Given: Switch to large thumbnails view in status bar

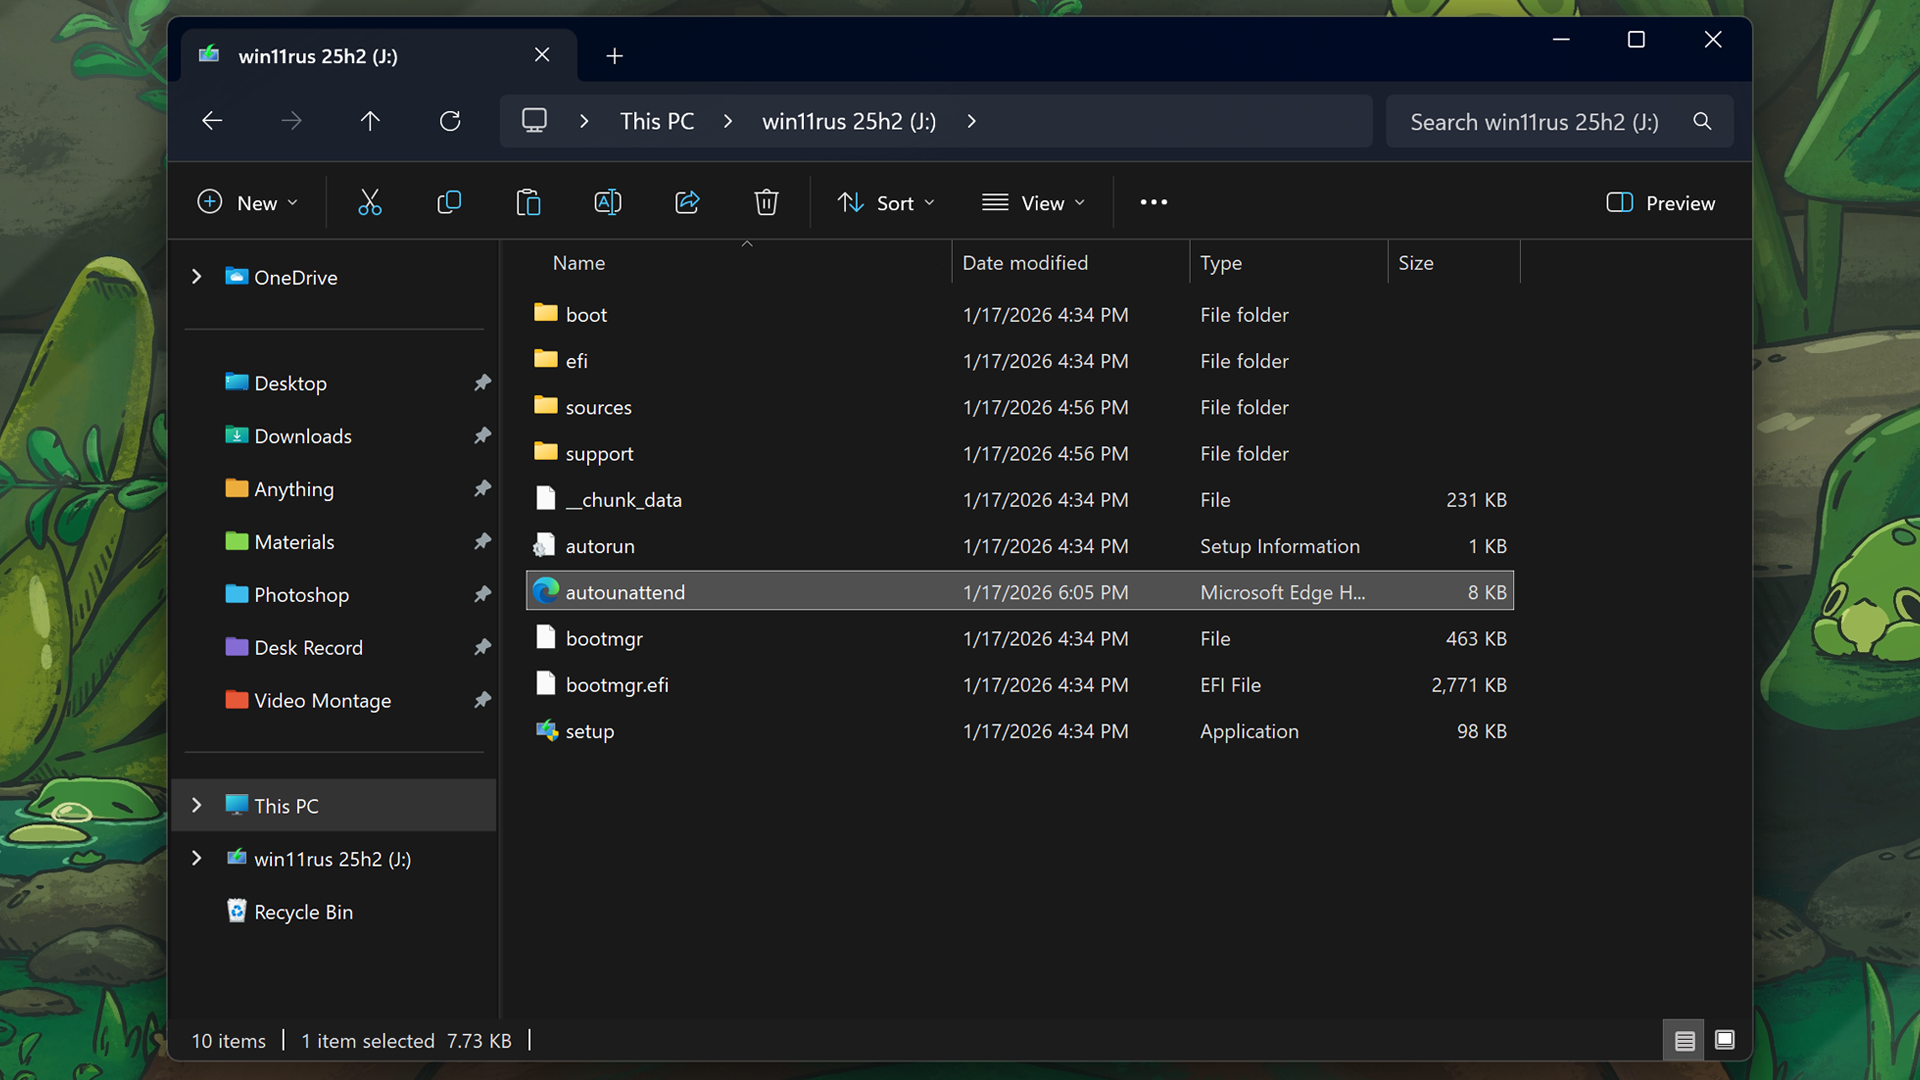Looking at the screenshot, I should (x=1724, y=1040).
